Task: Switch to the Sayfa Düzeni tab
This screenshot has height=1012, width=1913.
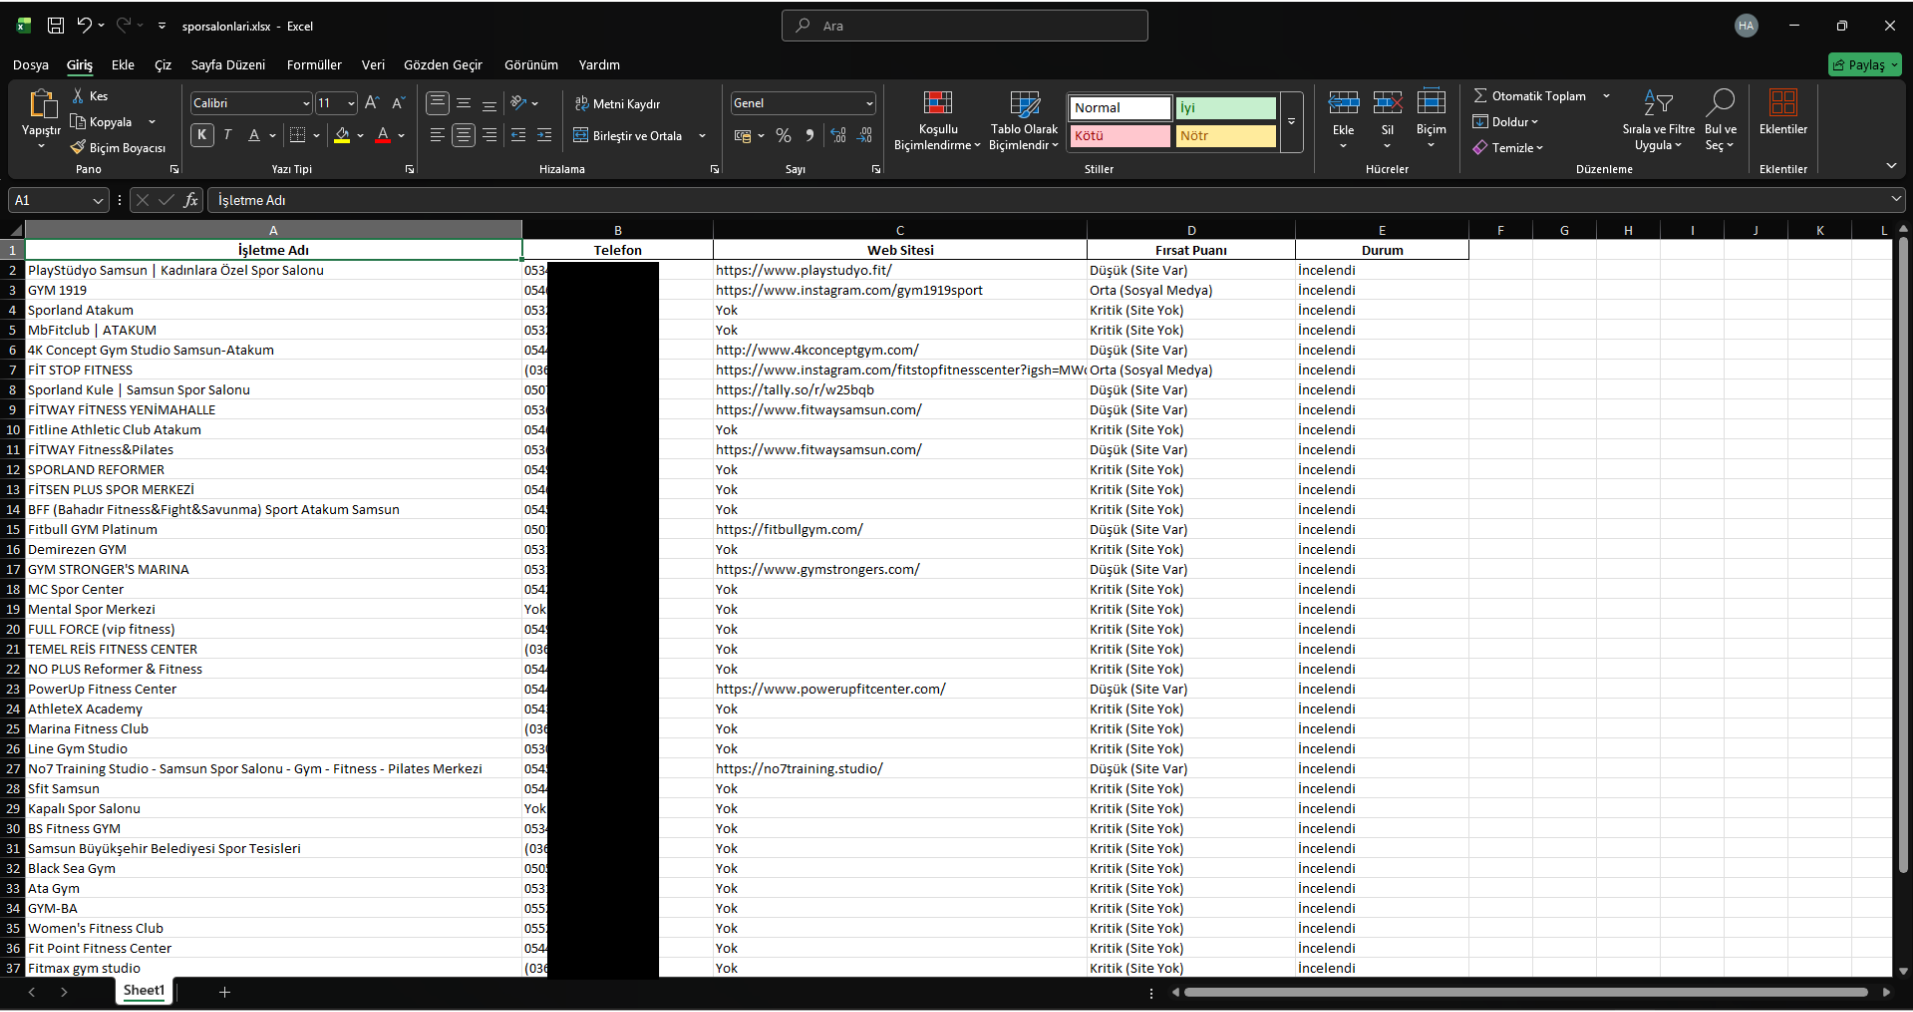Action: [228, 65]
